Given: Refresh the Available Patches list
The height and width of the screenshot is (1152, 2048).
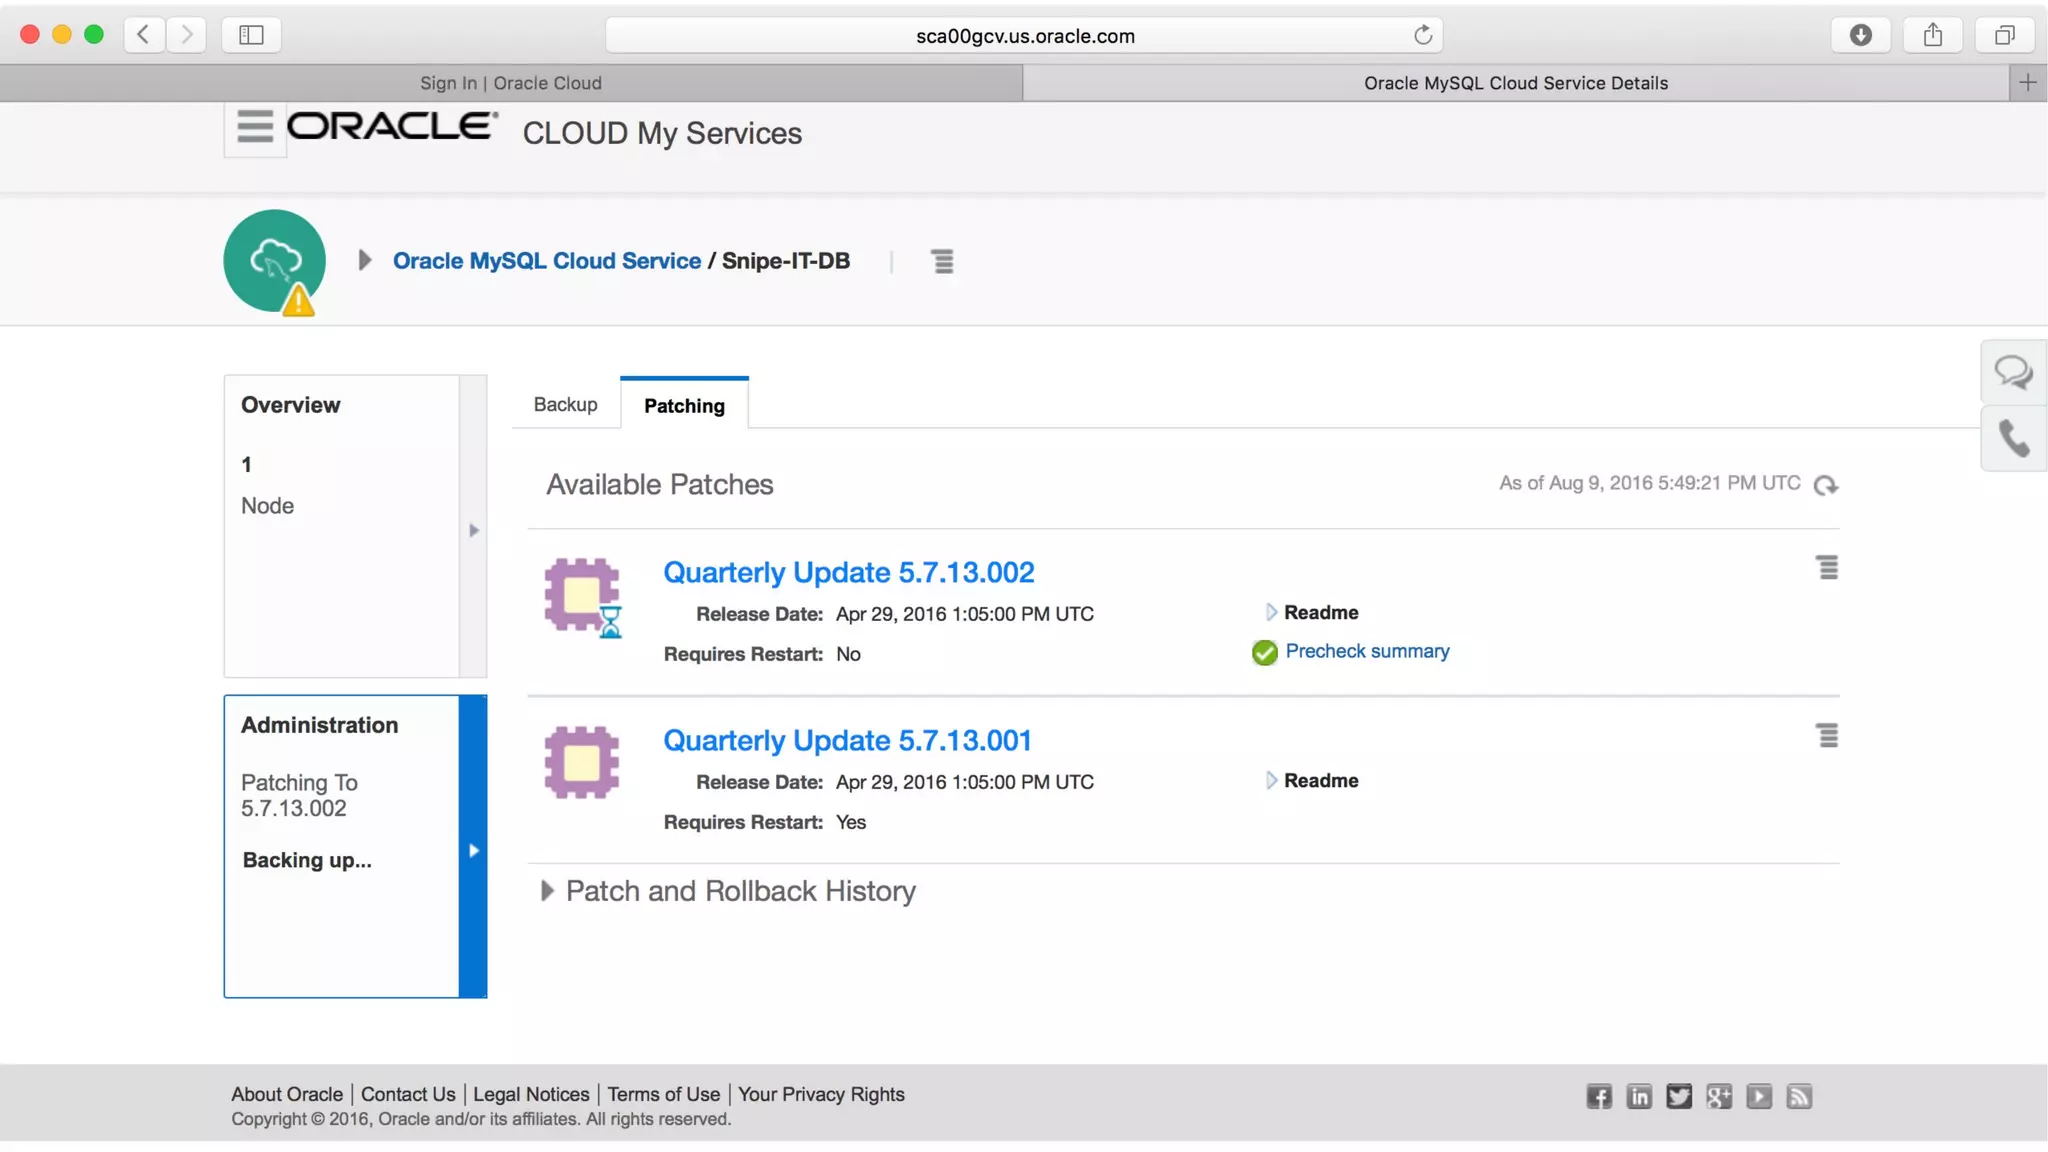Looking at the screenshot, I should (1825, 485).
